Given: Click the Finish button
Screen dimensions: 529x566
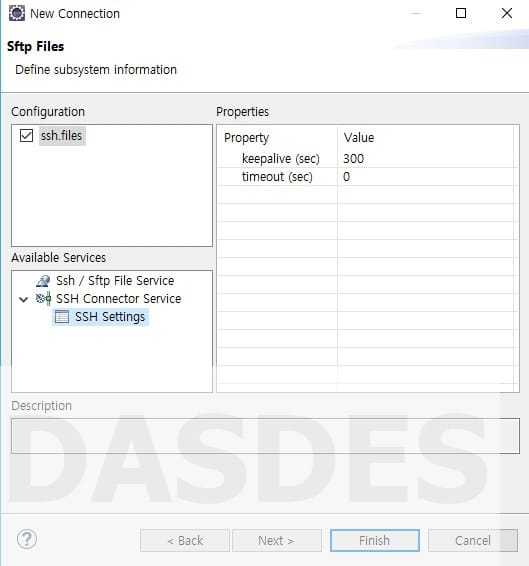Looking at the screenshot, I should 375,540.
